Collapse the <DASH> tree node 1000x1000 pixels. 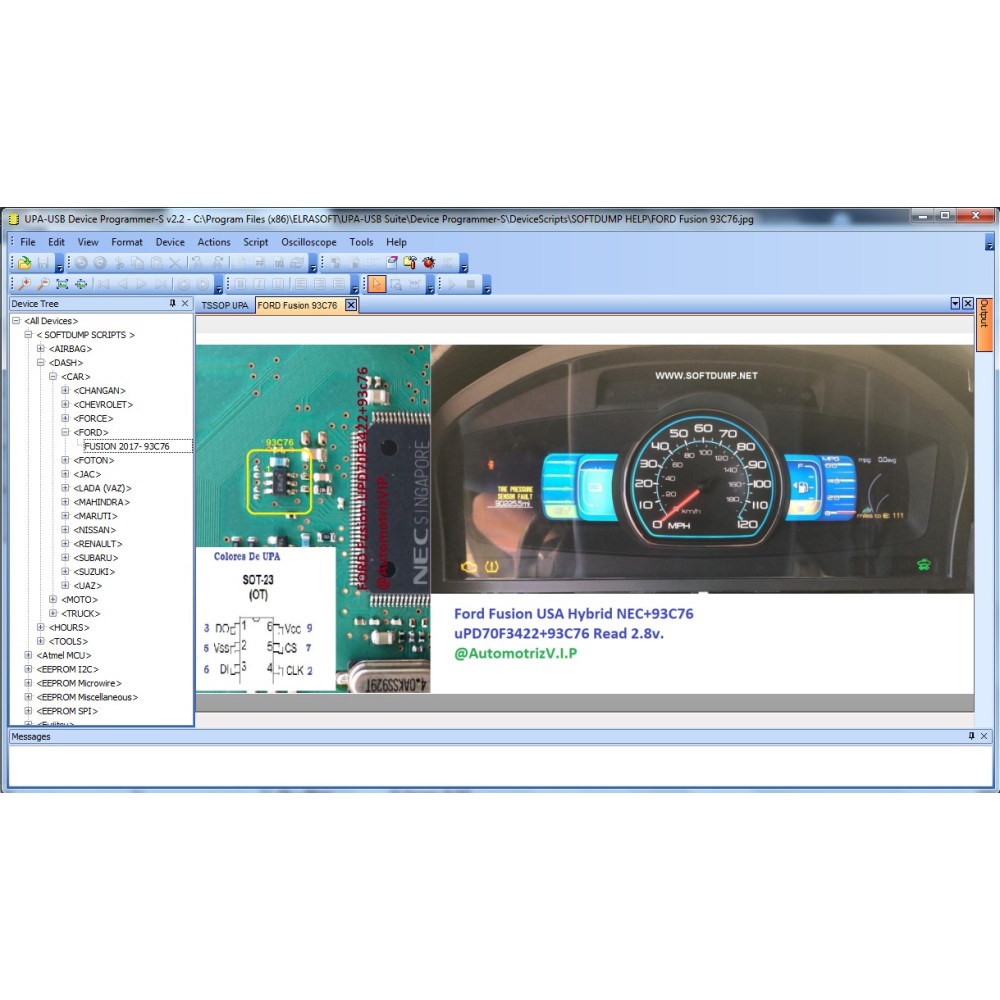pos(41,363)
